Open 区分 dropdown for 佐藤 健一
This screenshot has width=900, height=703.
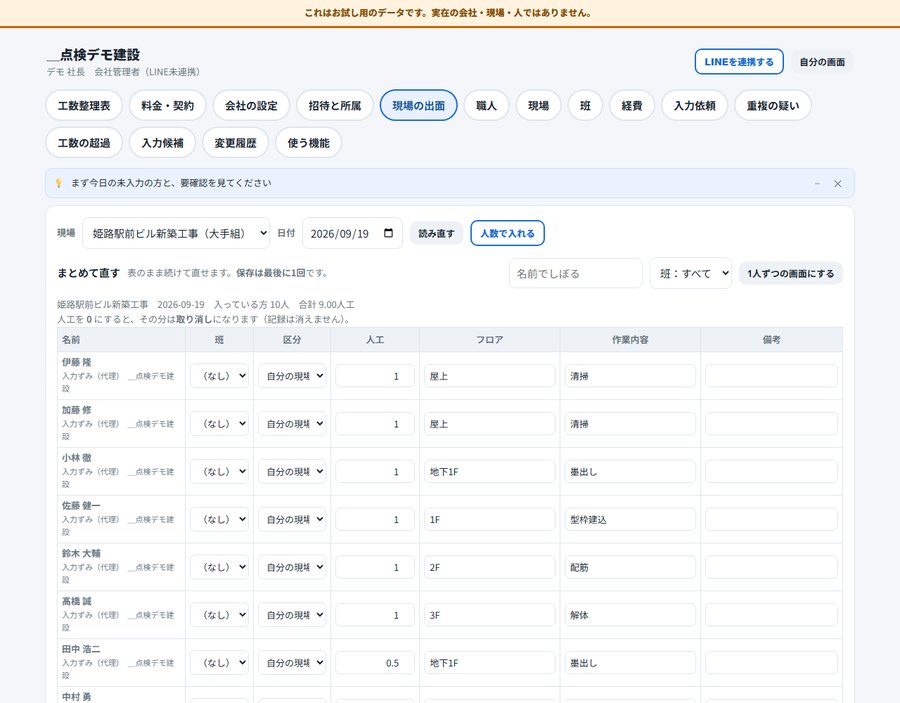pyautogui.click(x=292, y=519)
